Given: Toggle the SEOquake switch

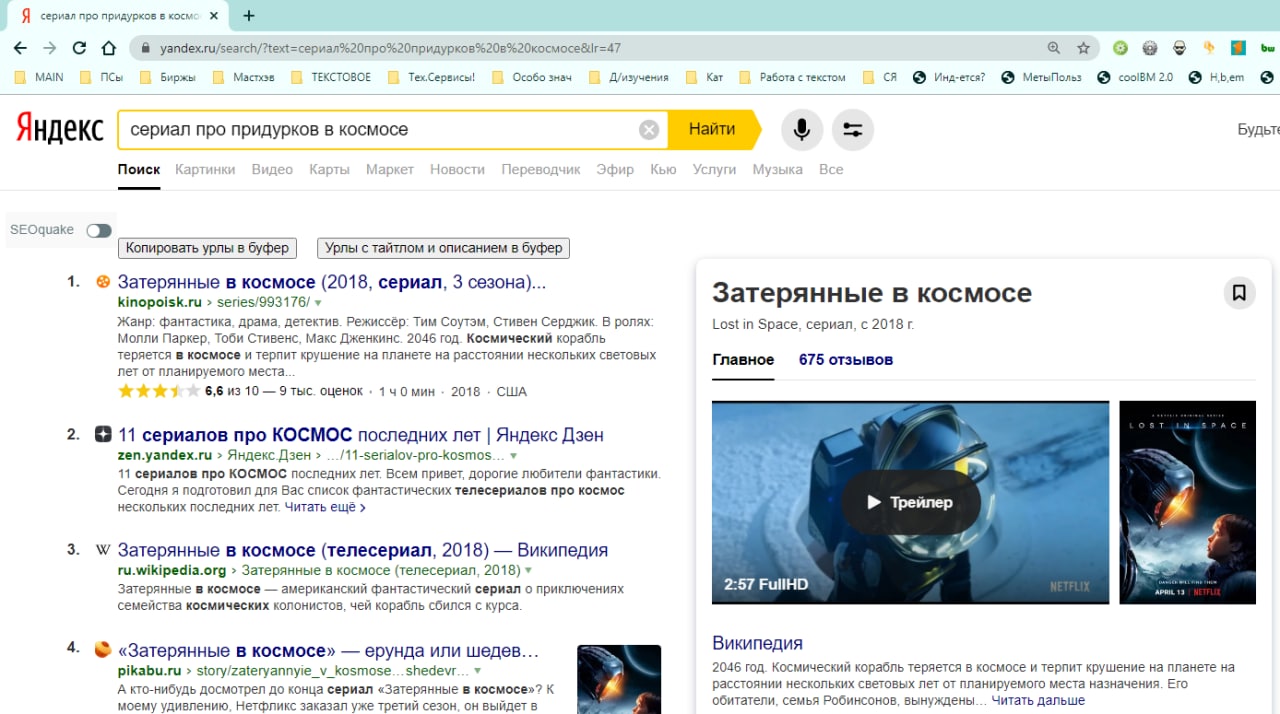Looking at the screenshot, I should pos(98,230).
